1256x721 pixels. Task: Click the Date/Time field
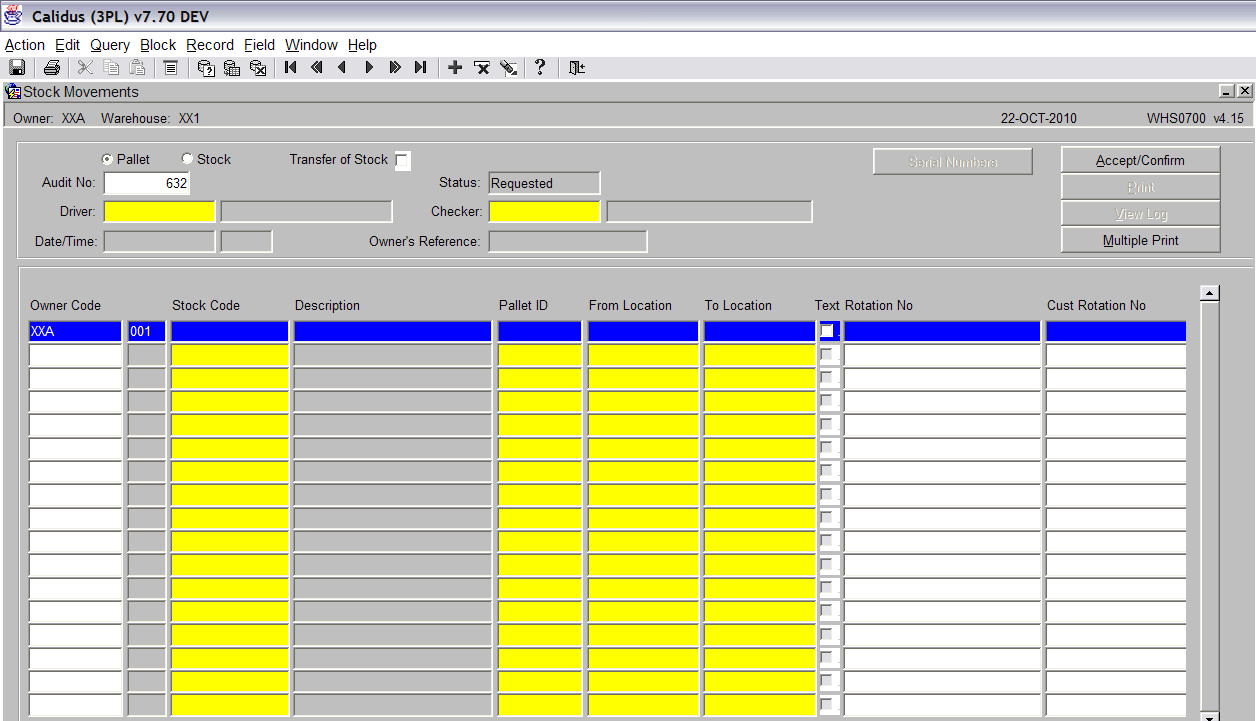tap(159, 241)
